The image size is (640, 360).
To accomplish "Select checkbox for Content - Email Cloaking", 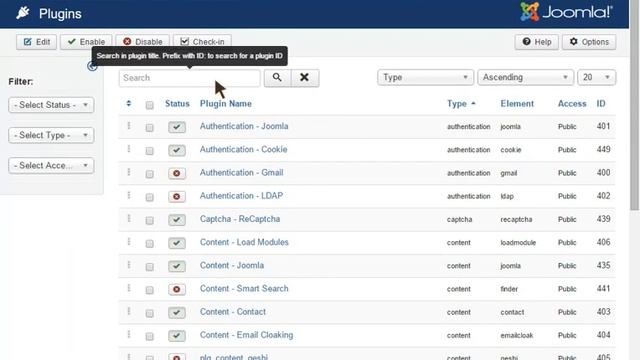I will click(x=149, y=337).
